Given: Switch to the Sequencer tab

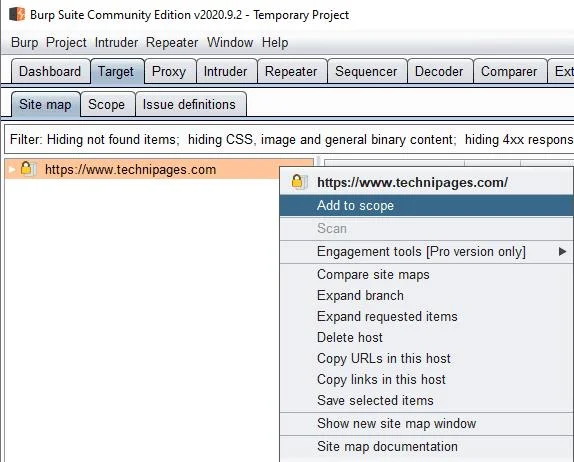Looking at the screenshot, I should tap(367, 71).
